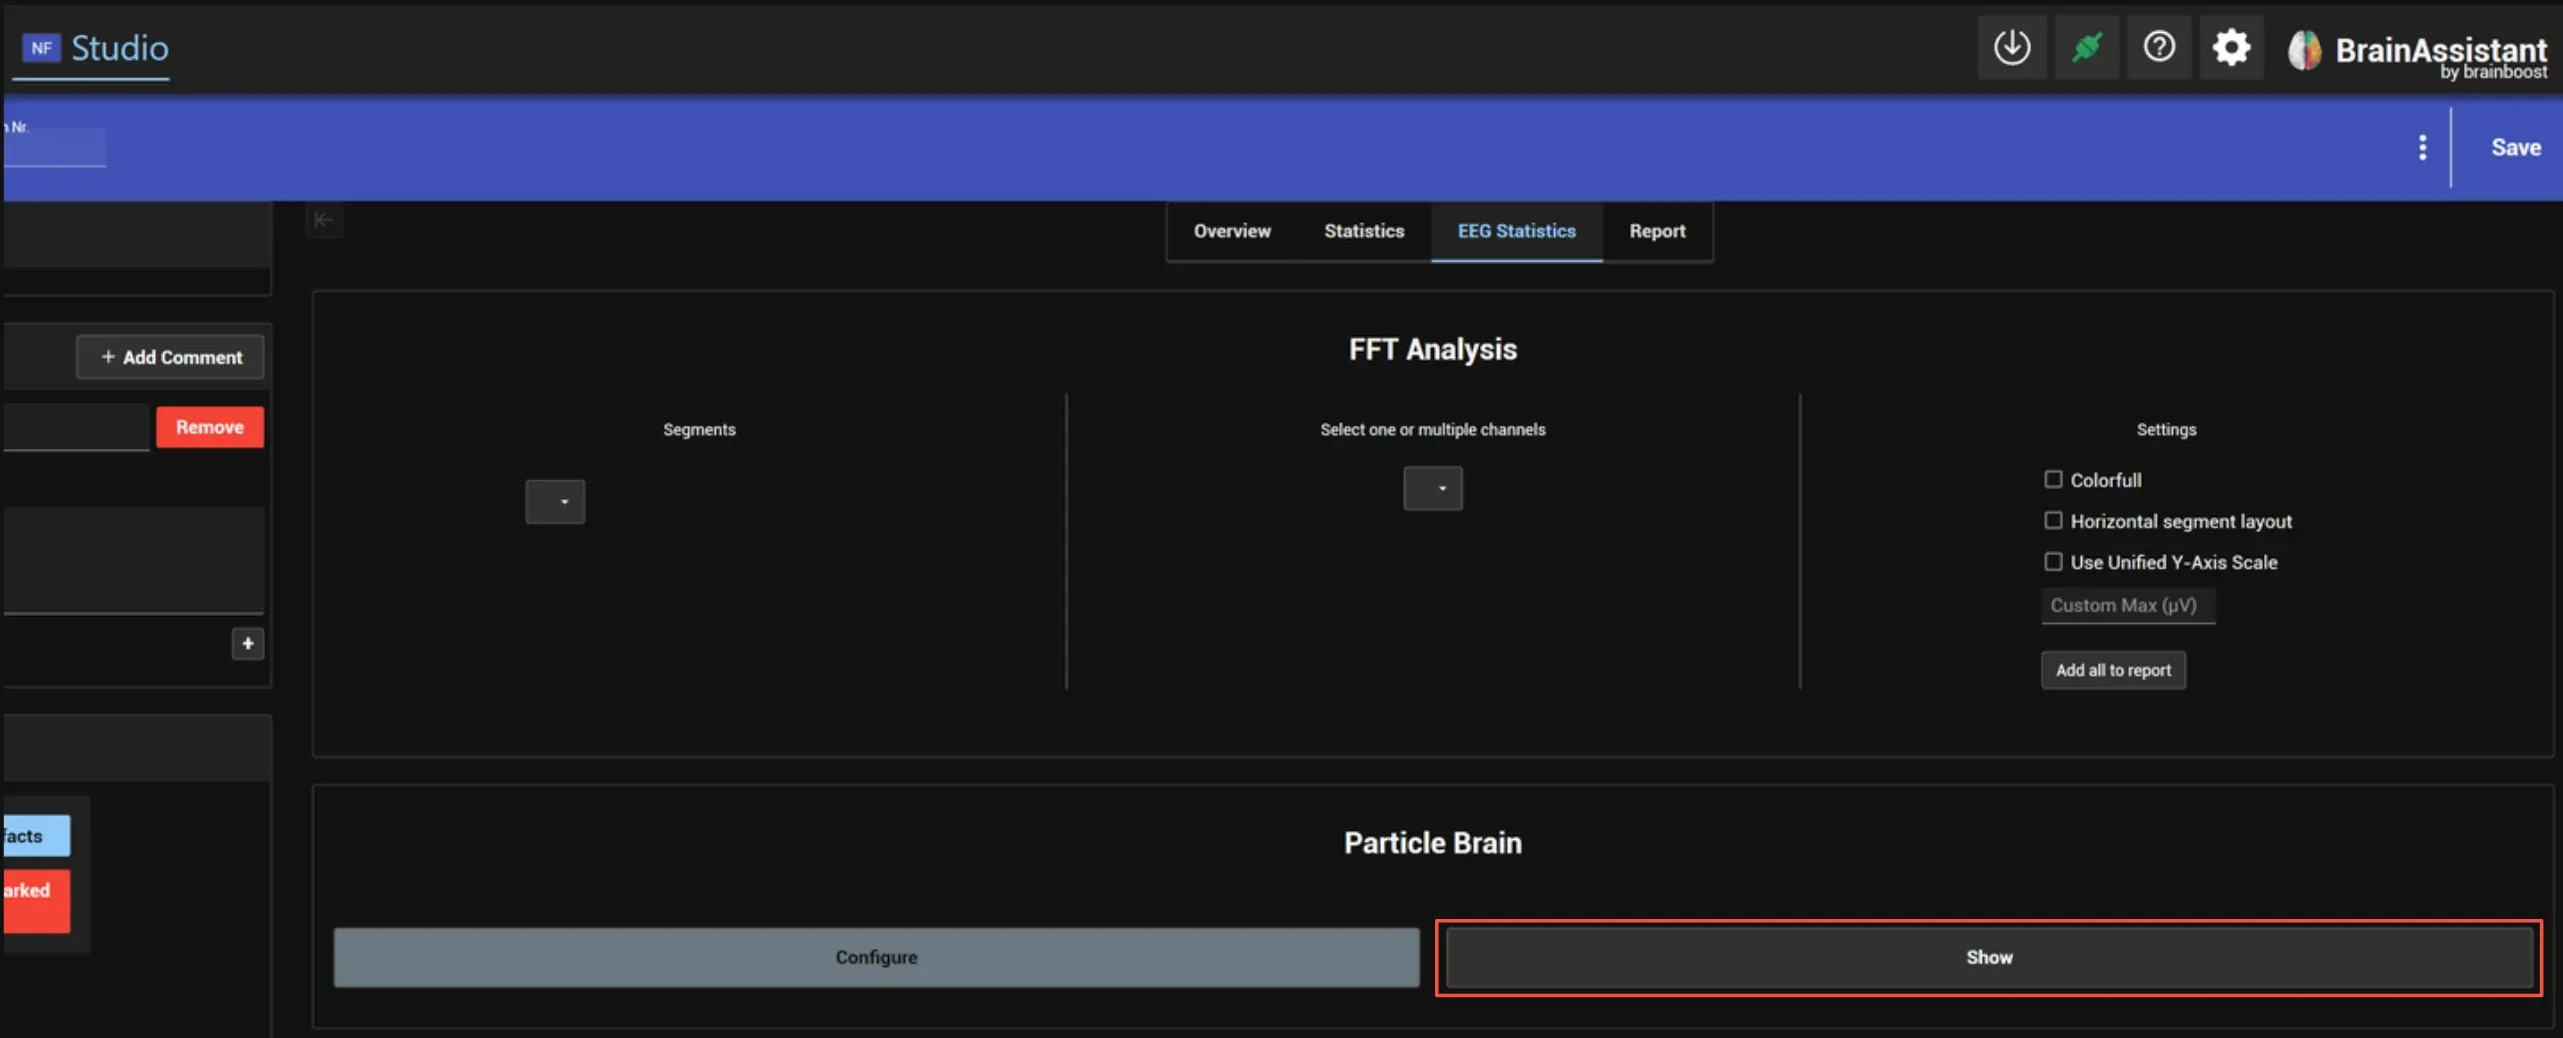The height and width of the screenshot is (1038, 2563).
Task: Enable the Colorfull checkbox
Action: 2052,479
